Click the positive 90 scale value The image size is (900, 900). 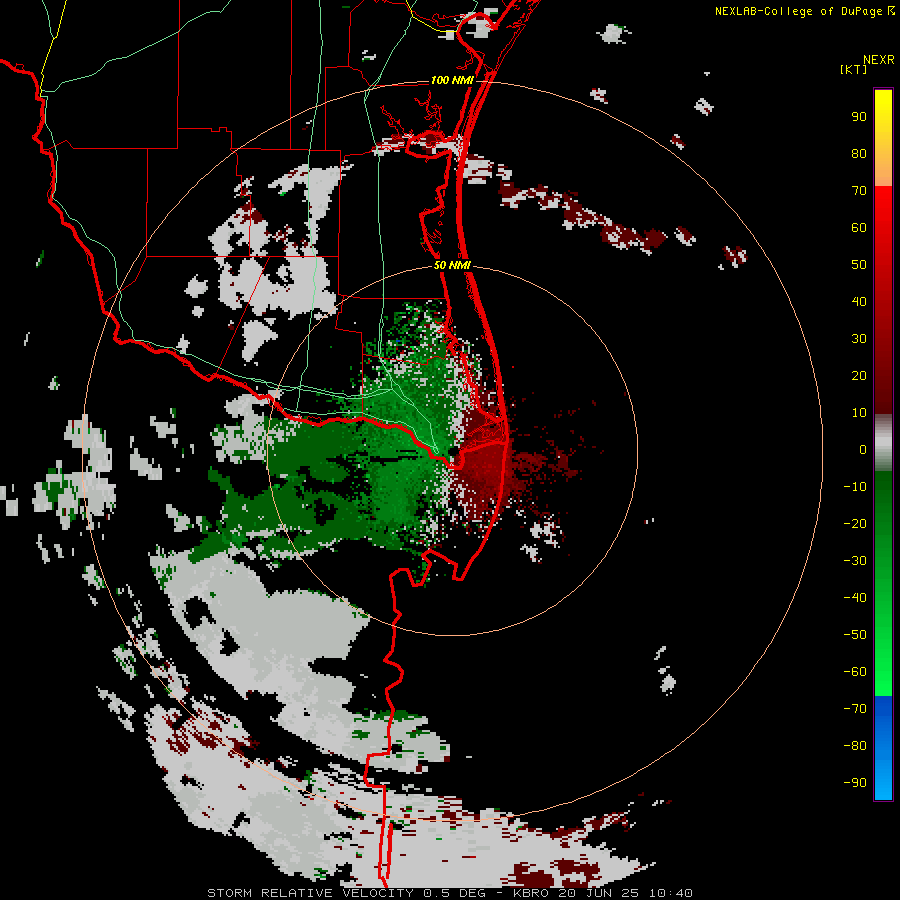tap(859, 117)
